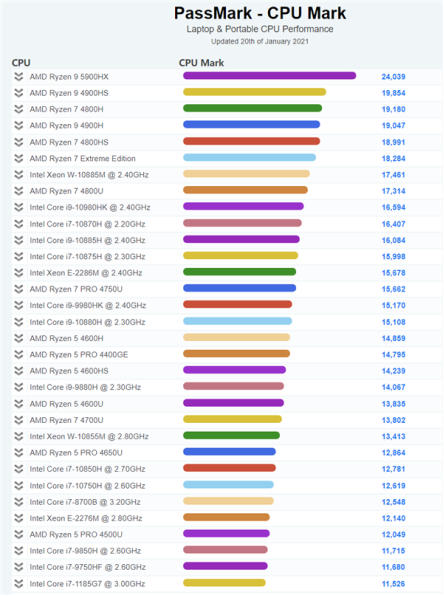
Task: Expand the AMD Ryzen 5 4600H row chevron
Action: (x=19, y=339)
